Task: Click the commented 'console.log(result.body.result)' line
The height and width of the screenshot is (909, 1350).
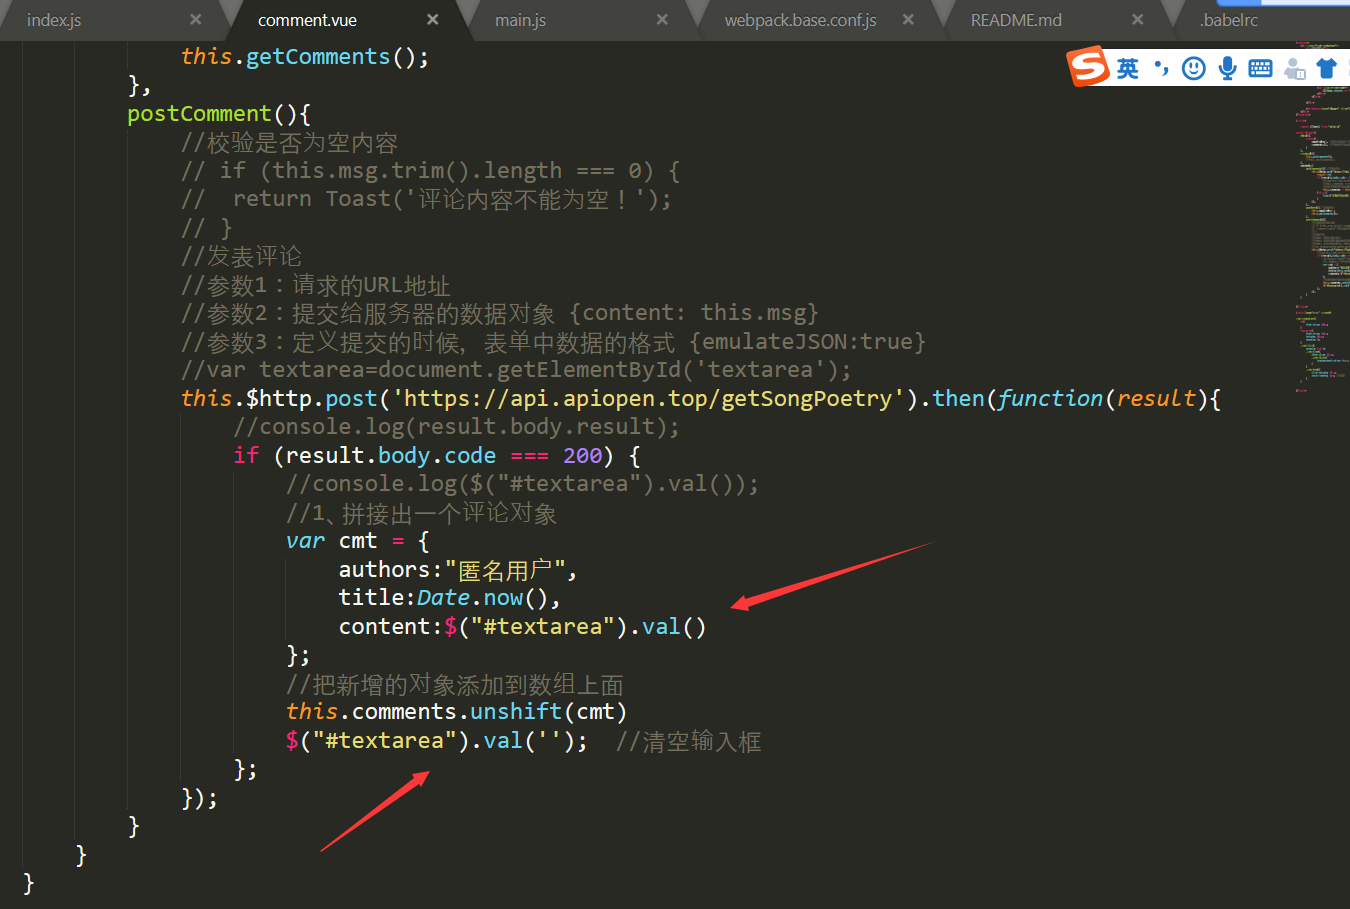Action: (456, 427)
